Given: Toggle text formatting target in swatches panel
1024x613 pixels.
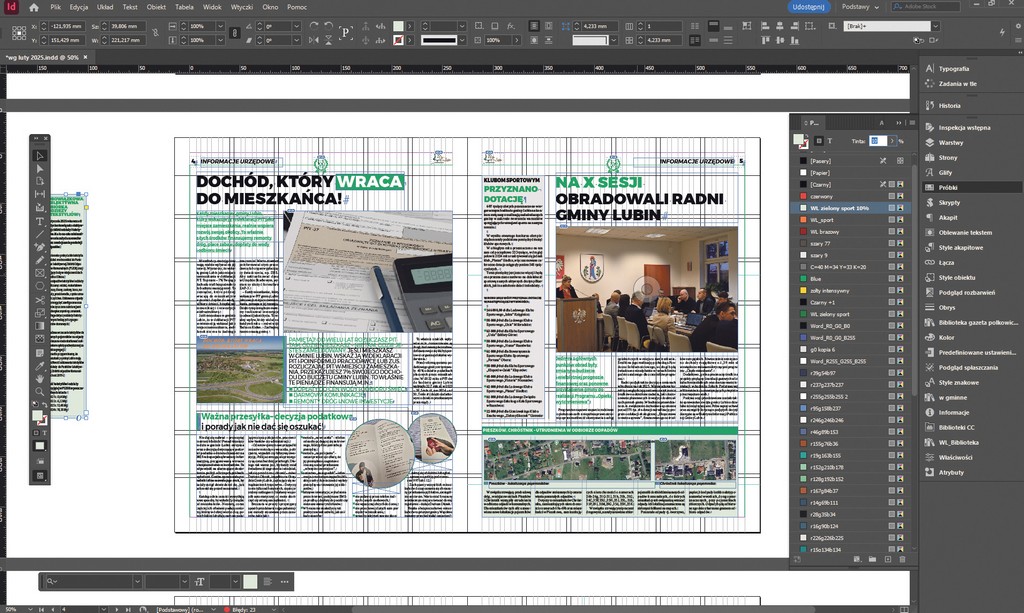Looking at the screenshot, I should 830,141.
